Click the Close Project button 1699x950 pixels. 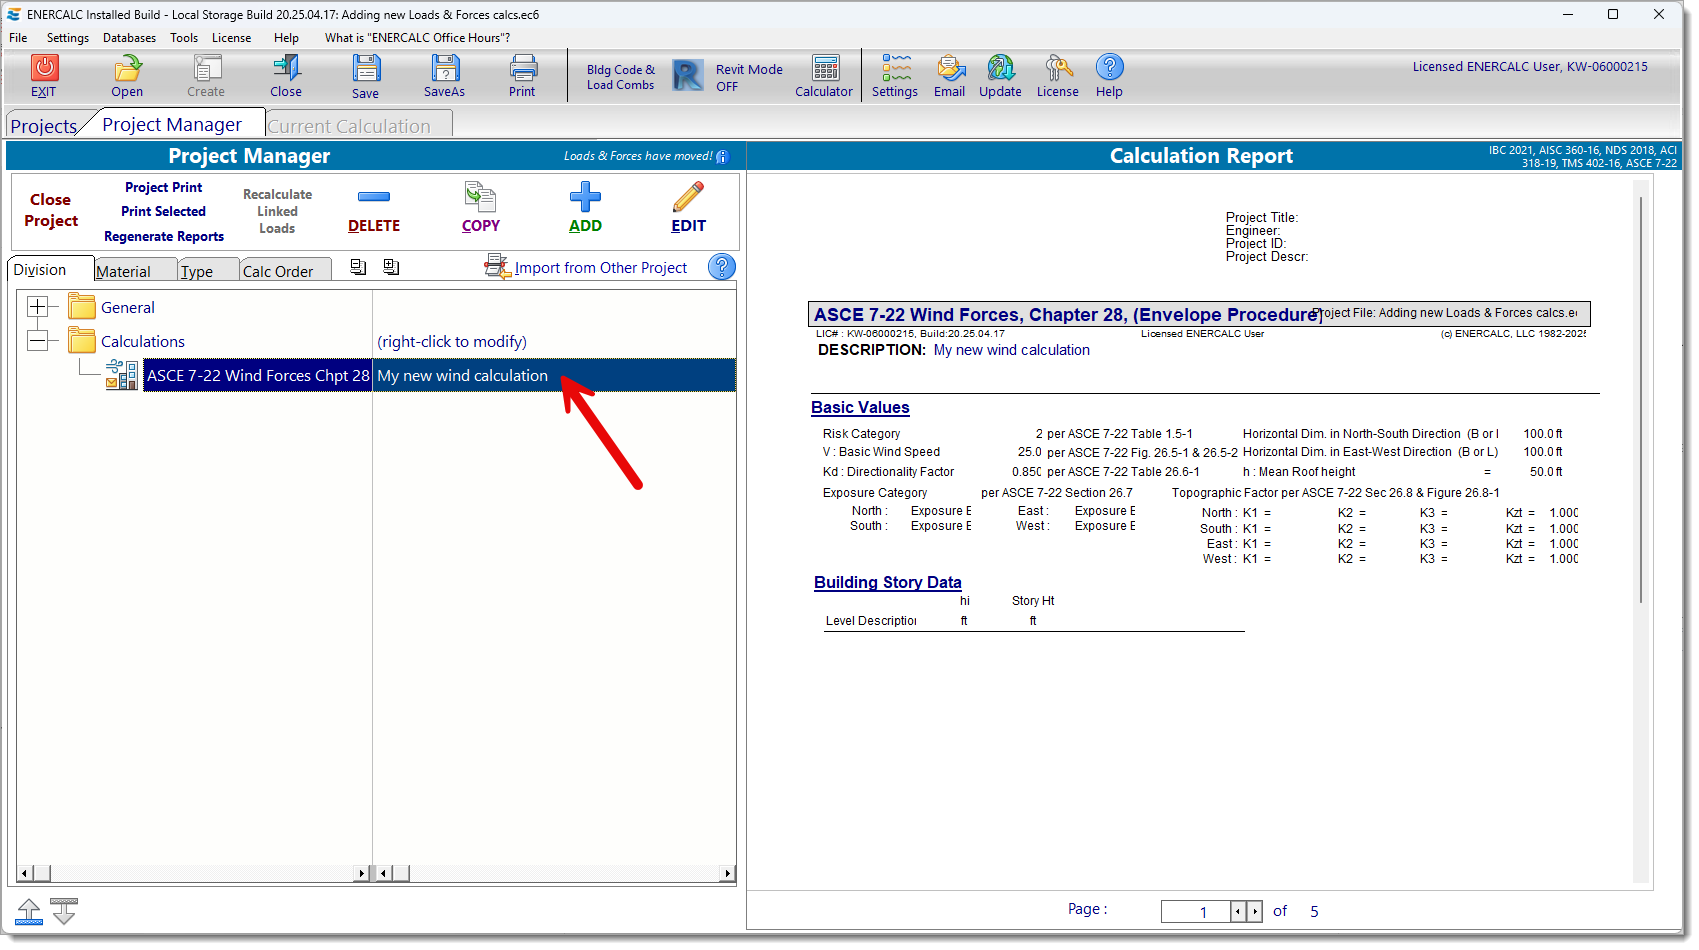[x=51, y=210]
